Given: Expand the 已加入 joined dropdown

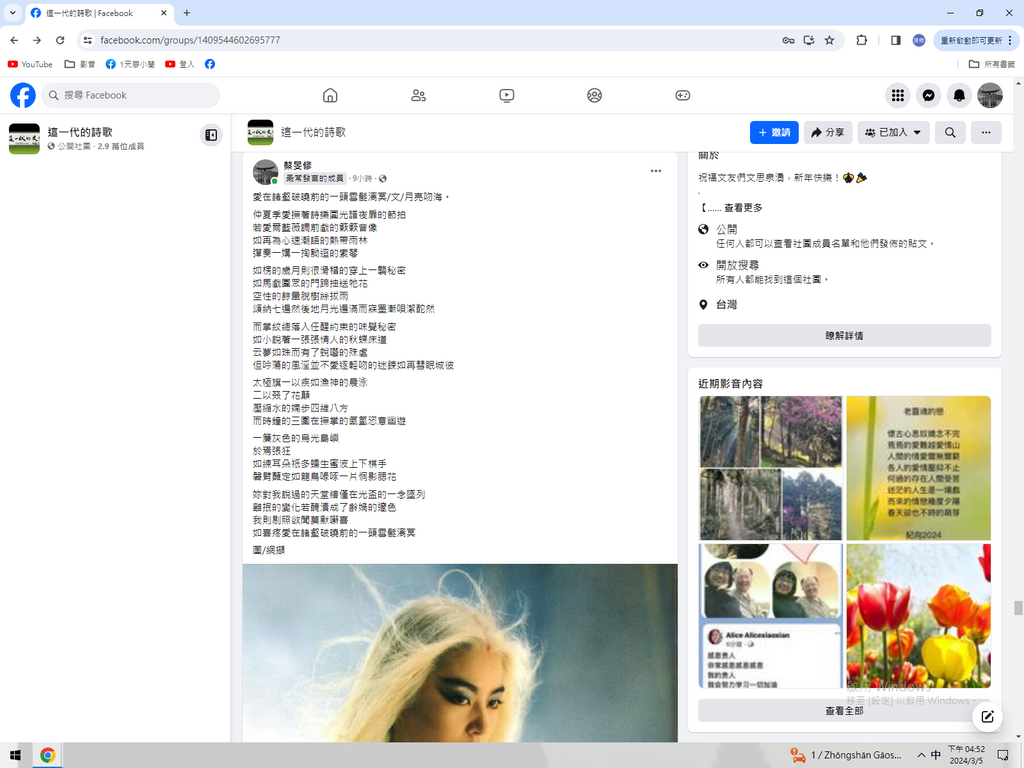Looking at the screenshot, I should [x=893, y=132].
